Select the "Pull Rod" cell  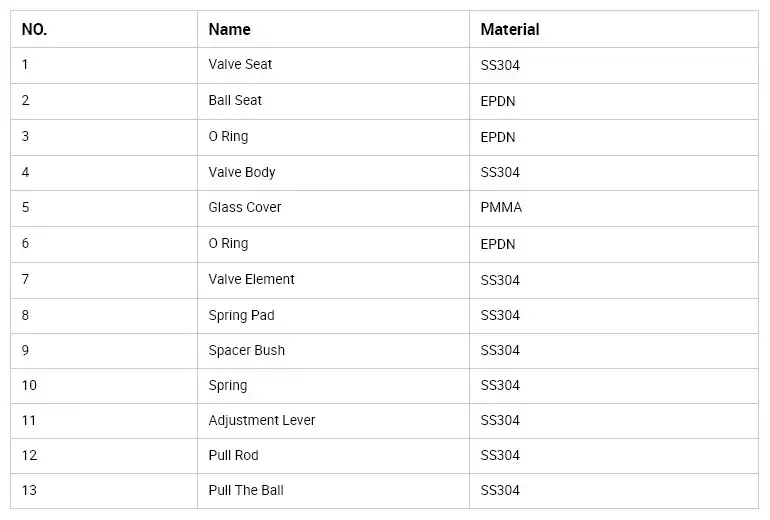coord(233,456)
